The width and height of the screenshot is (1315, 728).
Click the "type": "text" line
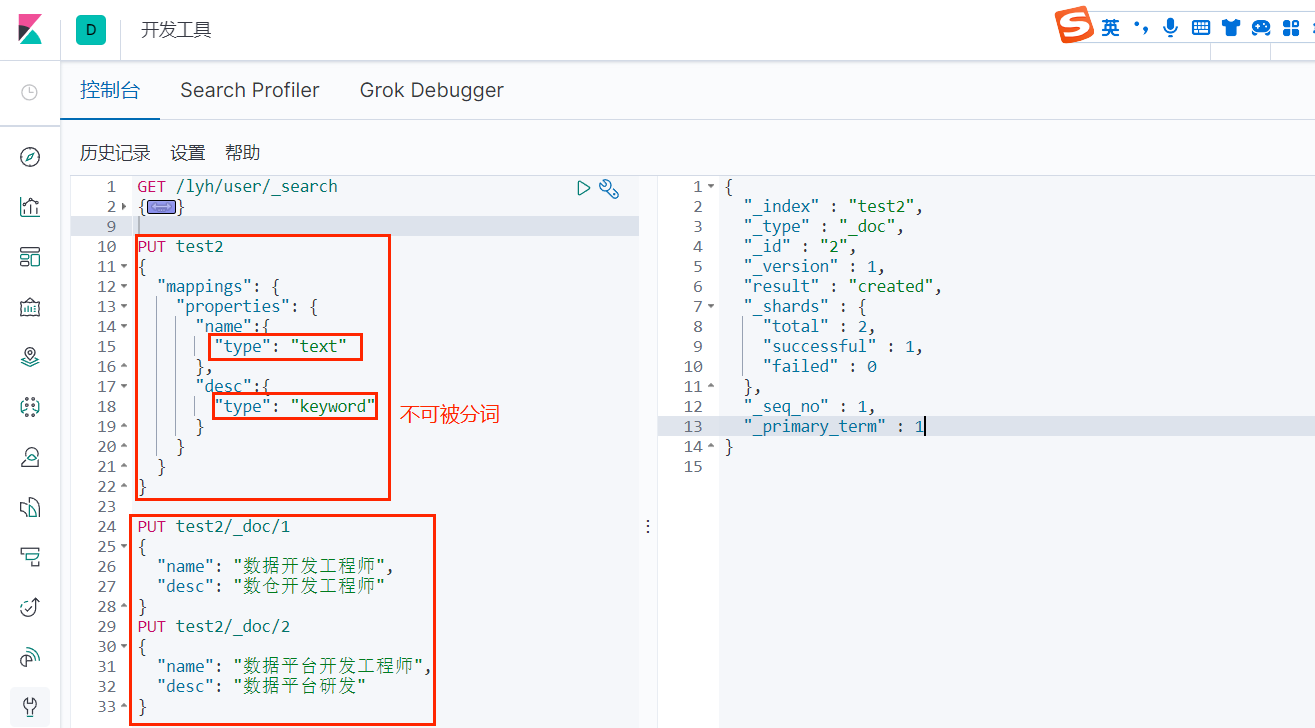280,346
